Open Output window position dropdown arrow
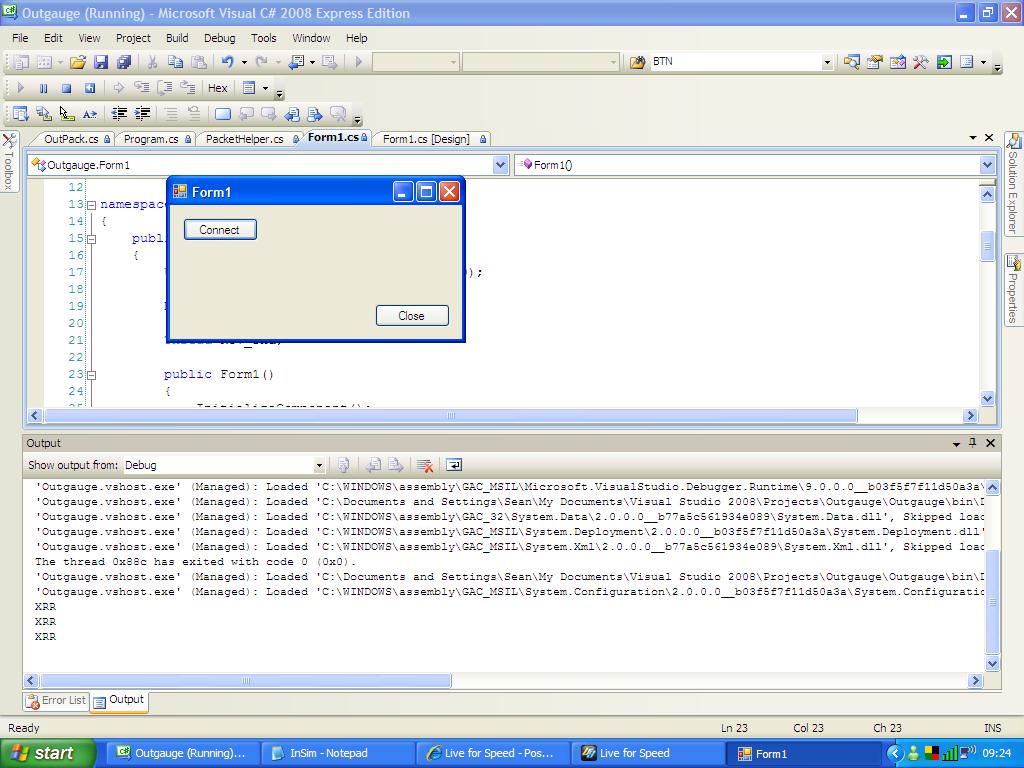This screenshot has height=768, width=1024. (x=956, y=443)
